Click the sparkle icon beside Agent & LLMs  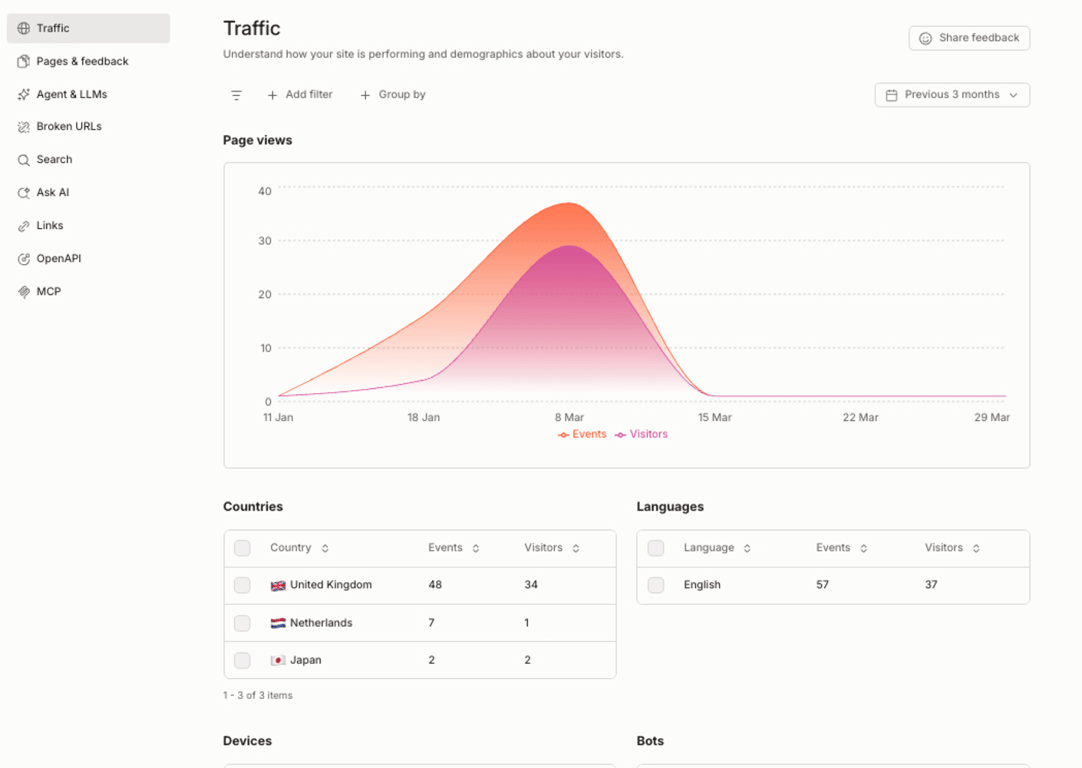tap(23, 95)
